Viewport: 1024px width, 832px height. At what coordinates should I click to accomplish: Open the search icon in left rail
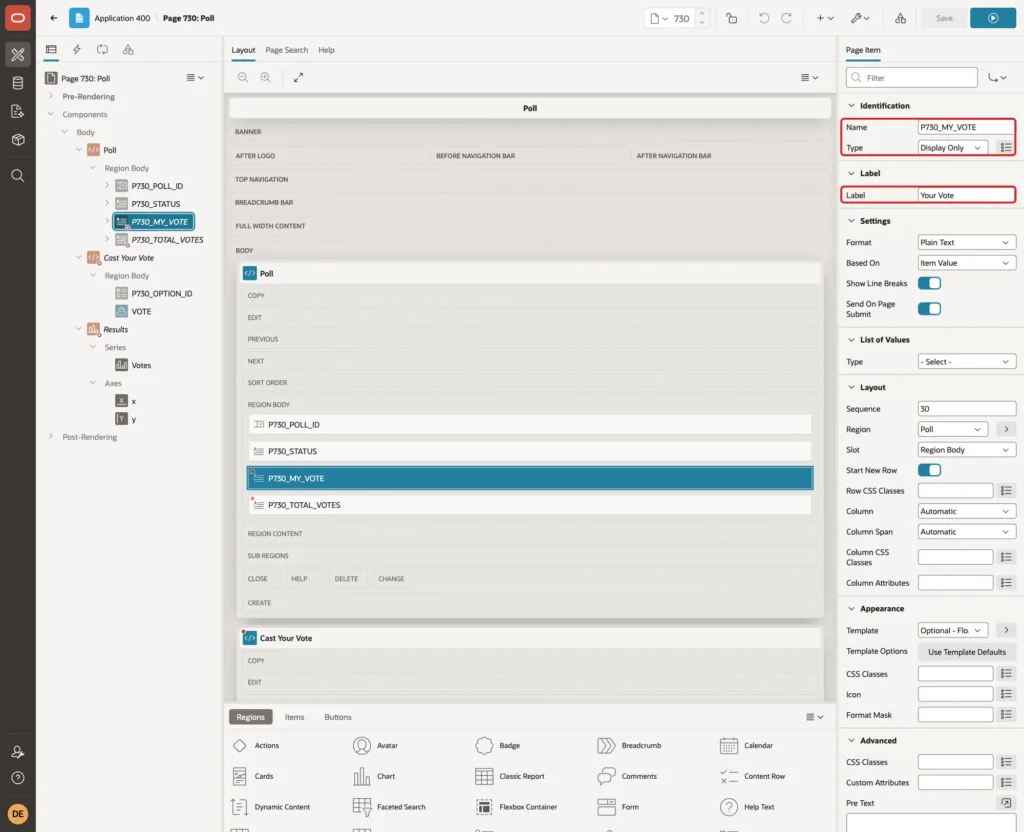click(18, 176)
